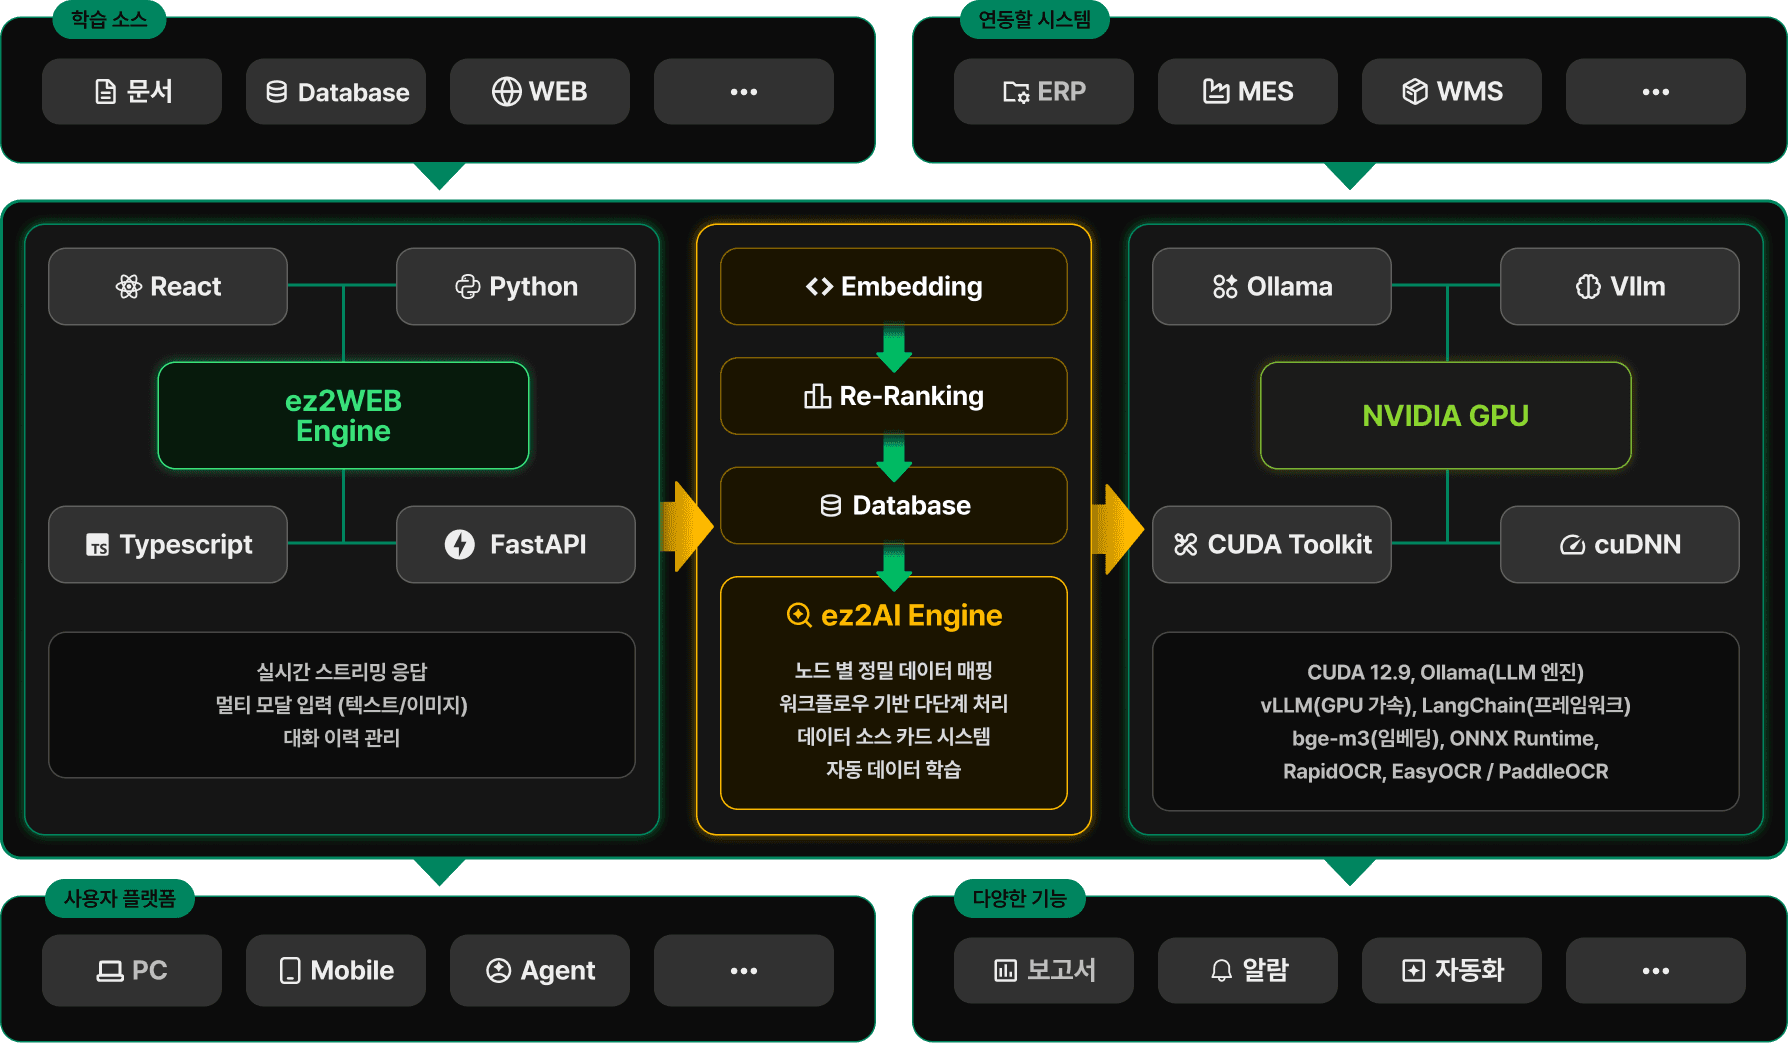Click the FastAPI lightning bolt icon

[x=460, y=545]
